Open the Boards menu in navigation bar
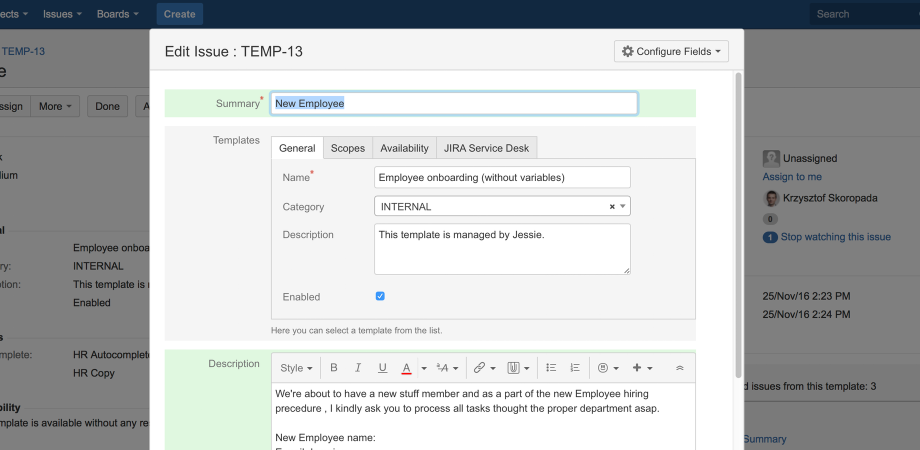Image resolution: width=920 pixels, height=450 pixels. click(x=118, y=14)
